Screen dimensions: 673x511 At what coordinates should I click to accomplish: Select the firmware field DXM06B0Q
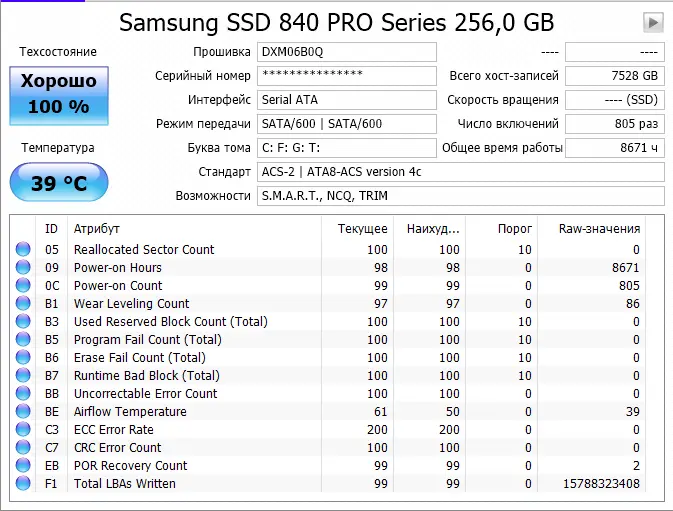tap(347, 52)
